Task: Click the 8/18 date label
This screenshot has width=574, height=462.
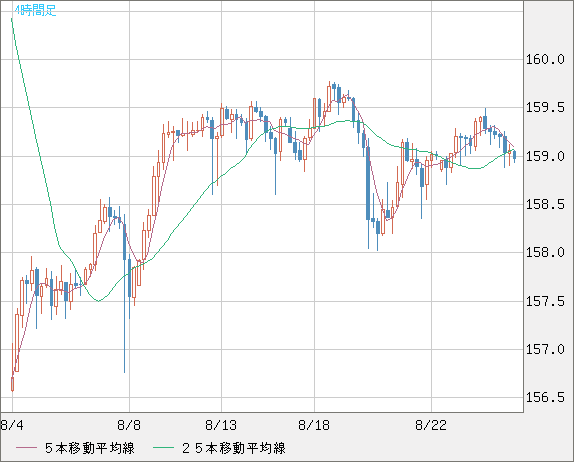Action: pos(314,425)
